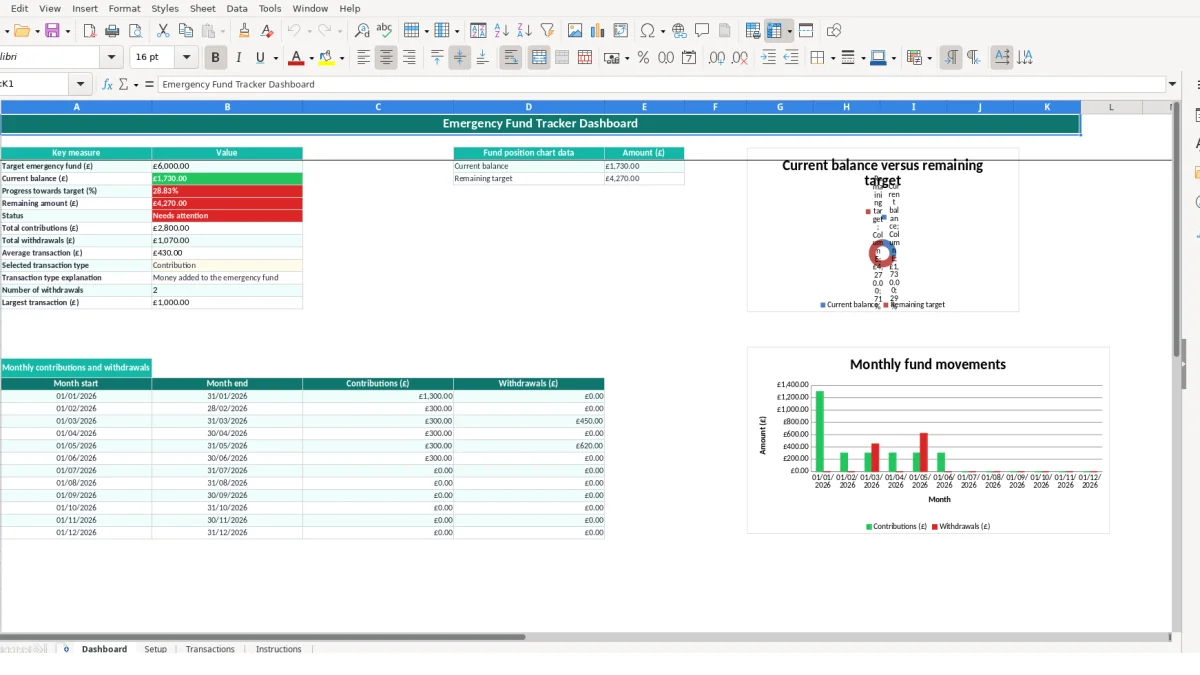1200x675 pixels.
Task: Toggle Bold formatting
Action: click(215, 58)
